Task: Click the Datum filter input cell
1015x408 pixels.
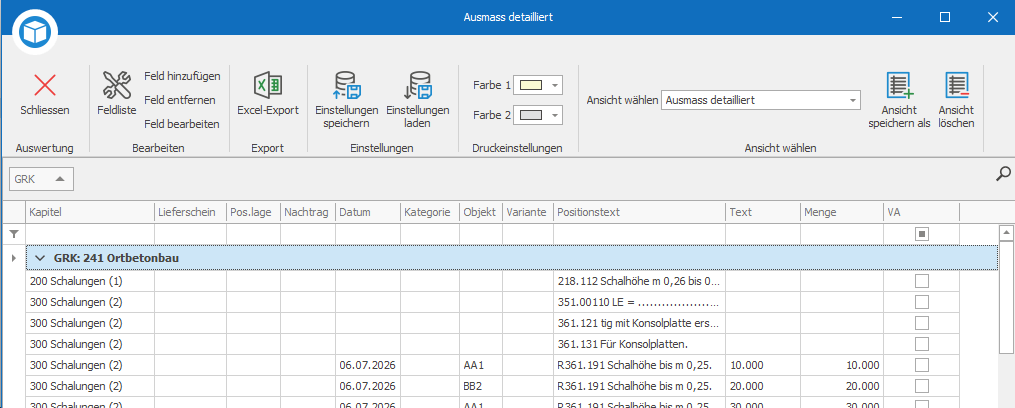Action: (x=368, y=234)
